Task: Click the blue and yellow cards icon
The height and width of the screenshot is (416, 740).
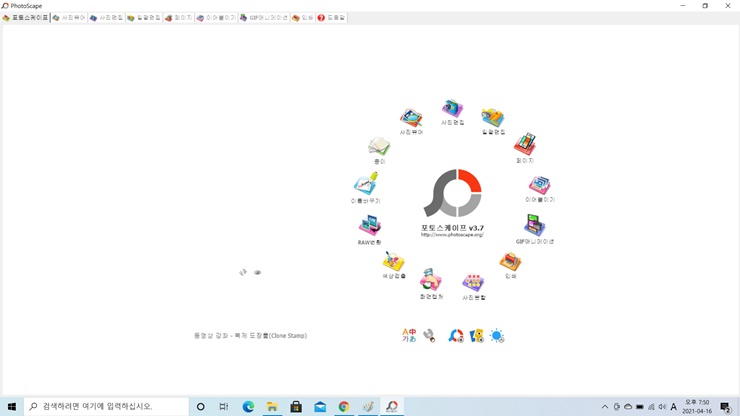Action: (x=477, y=336)
